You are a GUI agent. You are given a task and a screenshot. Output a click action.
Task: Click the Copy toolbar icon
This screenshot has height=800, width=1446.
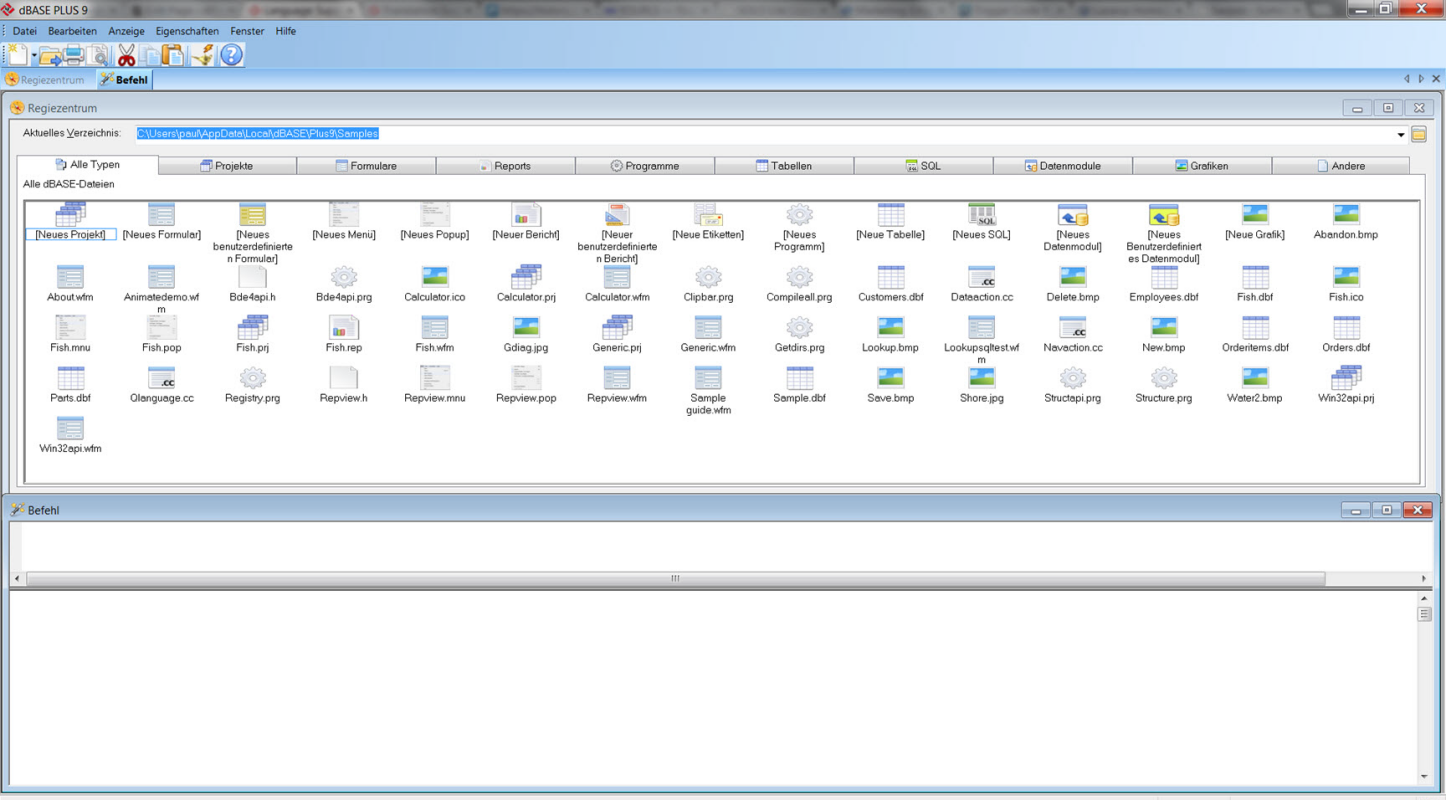click(x=150, y=55)
